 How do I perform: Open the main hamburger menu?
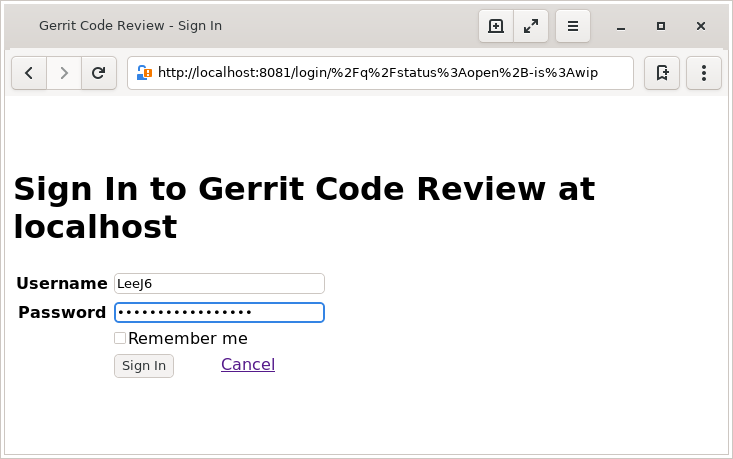[573, 26]
